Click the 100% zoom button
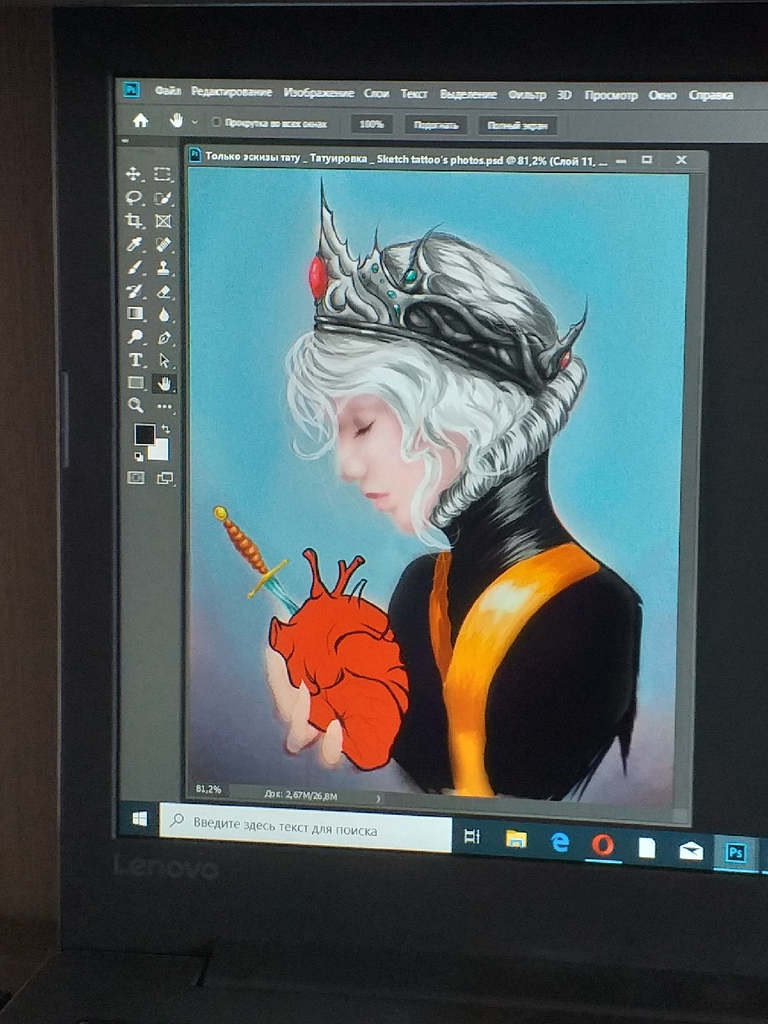 tap(372, 124)
